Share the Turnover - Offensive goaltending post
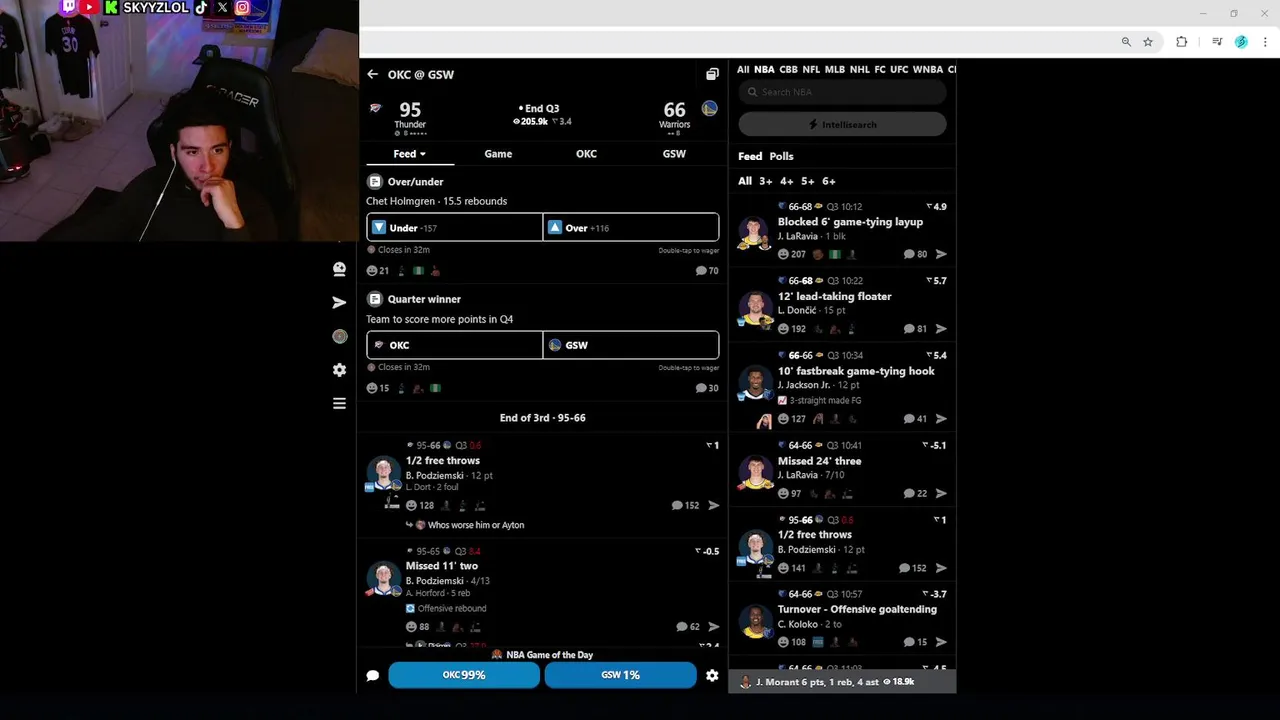The height and width of the screenshot is (720, 1280). 941,642
